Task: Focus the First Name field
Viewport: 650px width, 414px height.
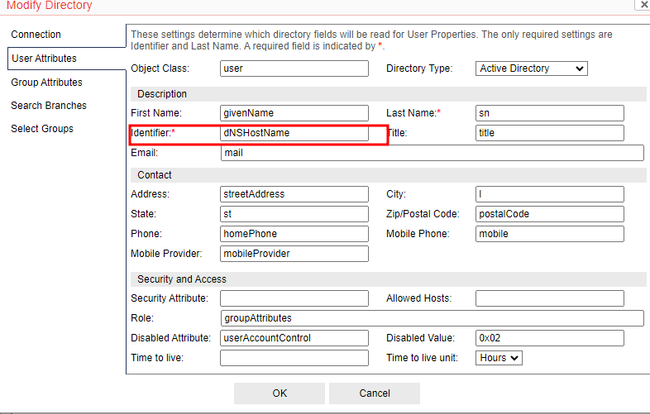Action: [294, 113]
